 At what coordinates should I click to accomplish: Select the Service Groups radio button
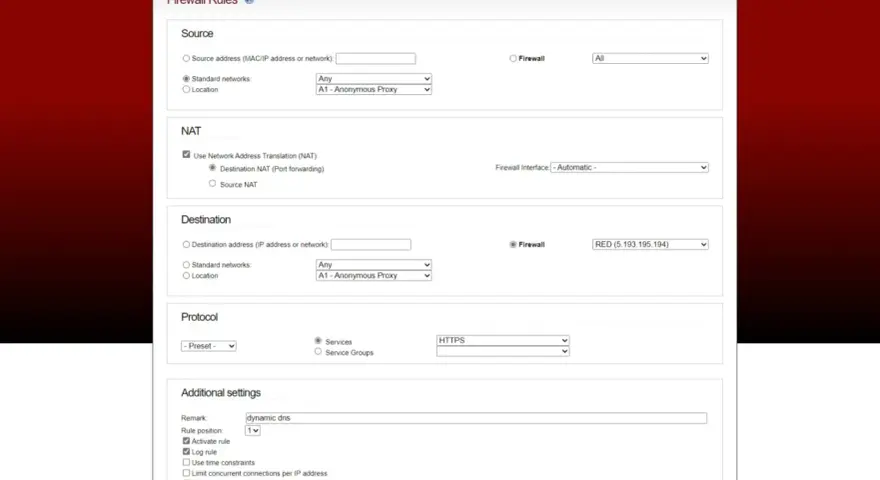[x=318, y=351]
